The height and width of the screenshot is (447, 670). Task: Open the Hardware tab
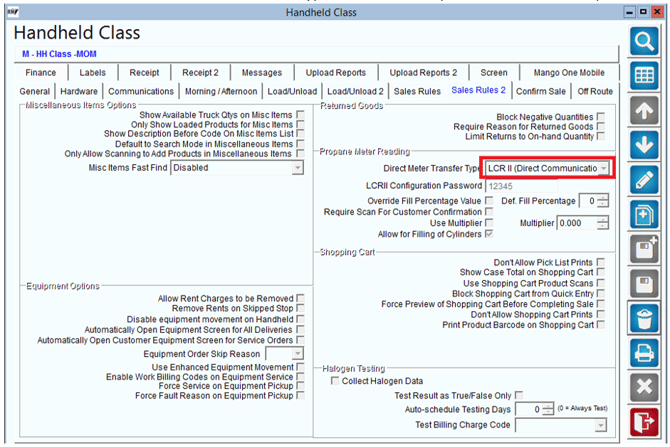point(79,91)
